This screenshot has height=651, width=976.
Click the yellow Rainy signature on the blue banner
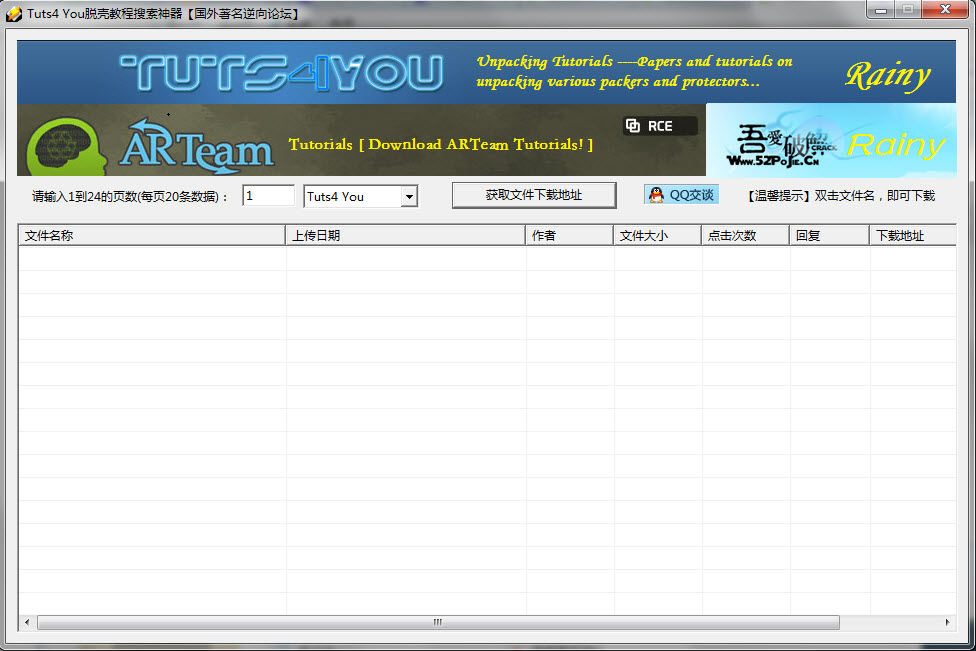click(x=888, y=74)
